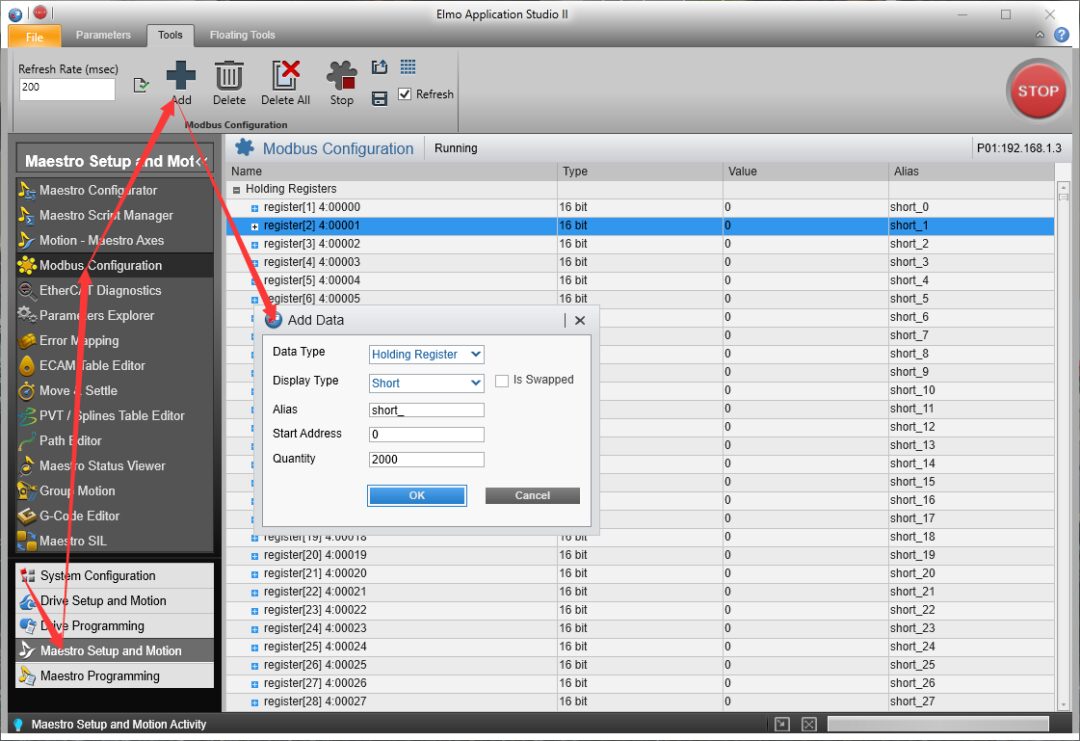Click the grid view icon in toolbar
Image resolution: width=1080 pixels, height=741 pixels.
coord(408,66)
